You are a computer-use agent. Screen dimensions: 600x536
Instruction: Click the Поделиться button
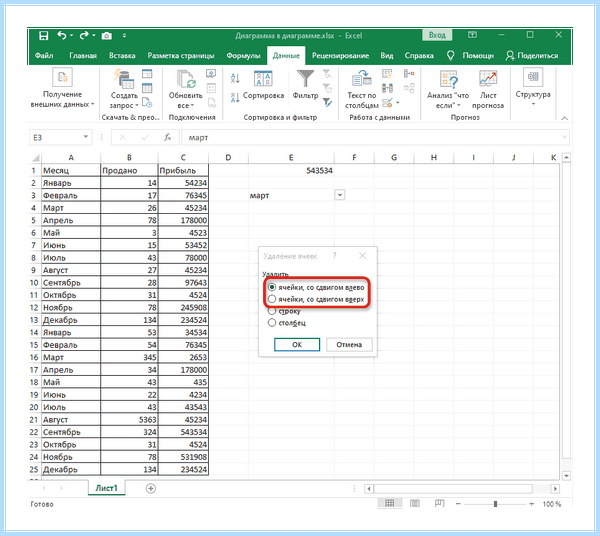click(x=532, y=56)
